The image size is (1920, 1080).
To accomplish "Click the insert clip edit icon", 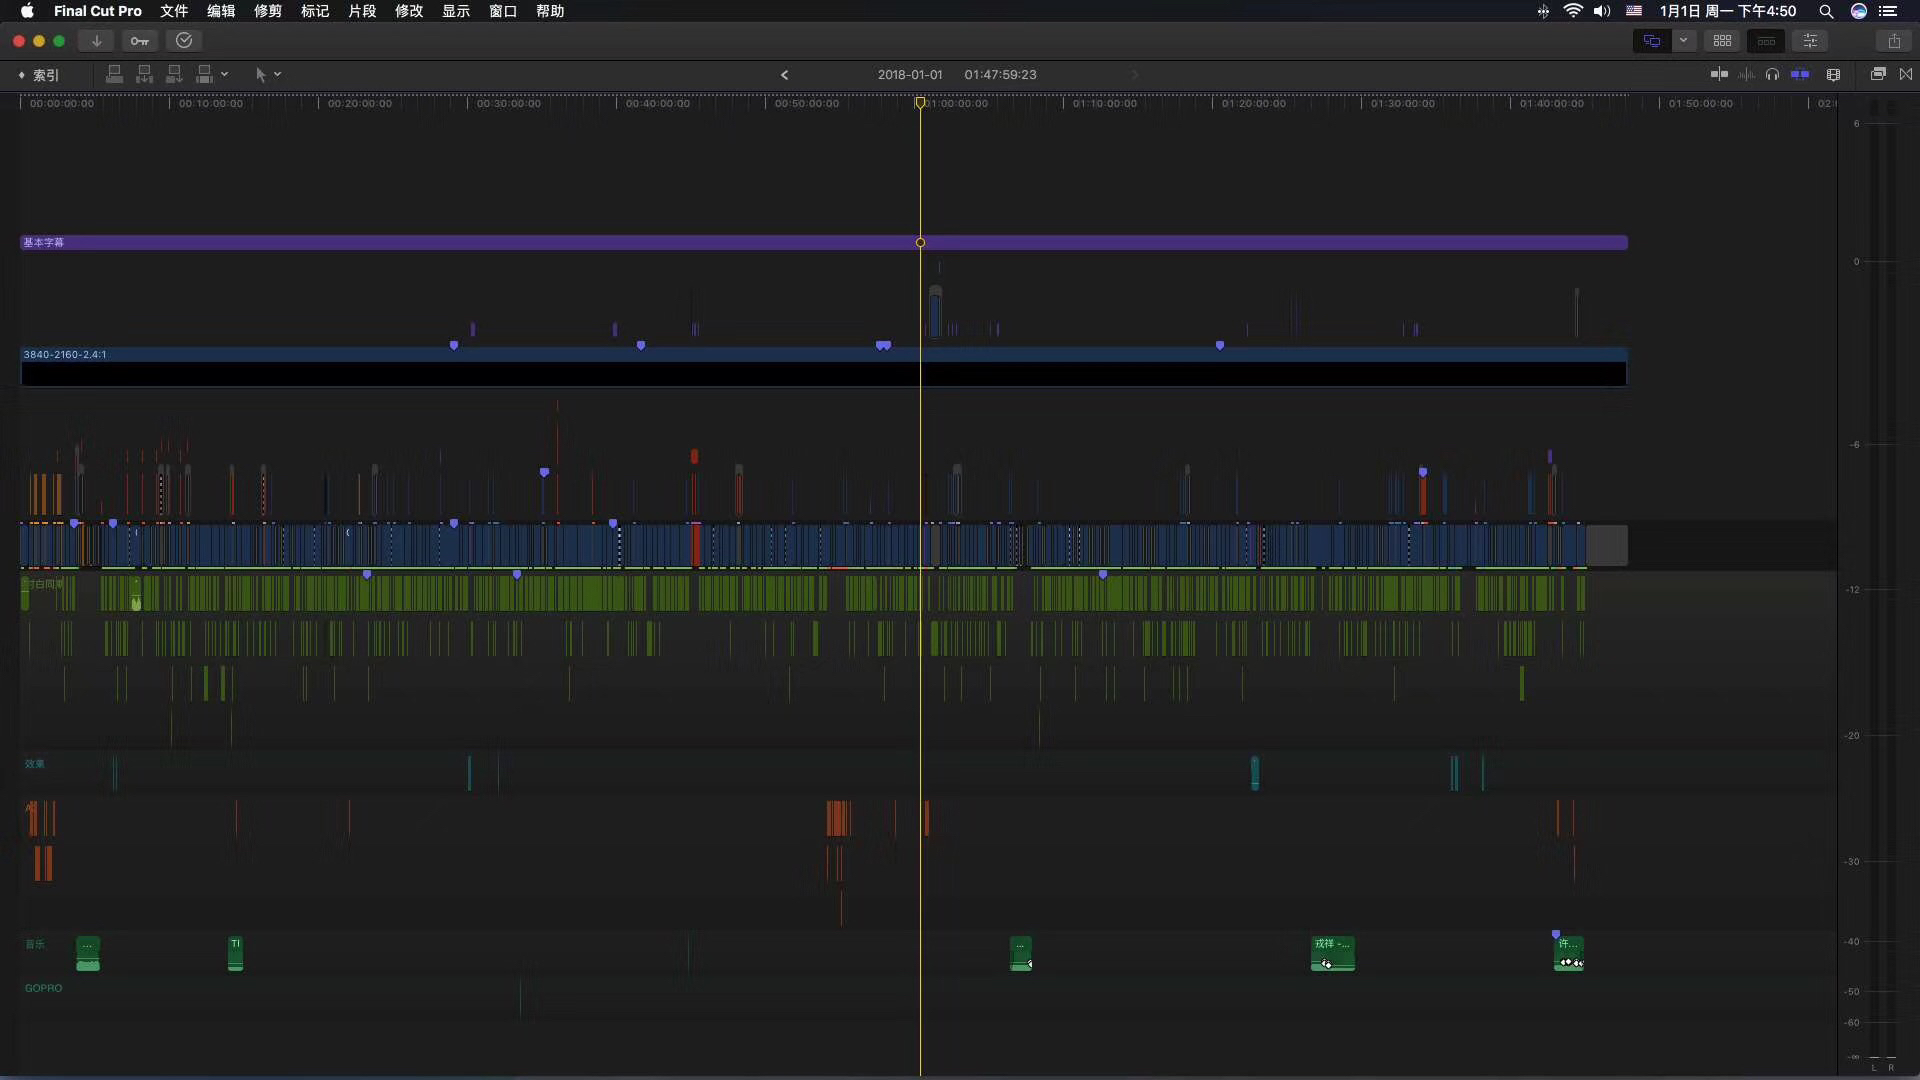I will click(144, 74).
